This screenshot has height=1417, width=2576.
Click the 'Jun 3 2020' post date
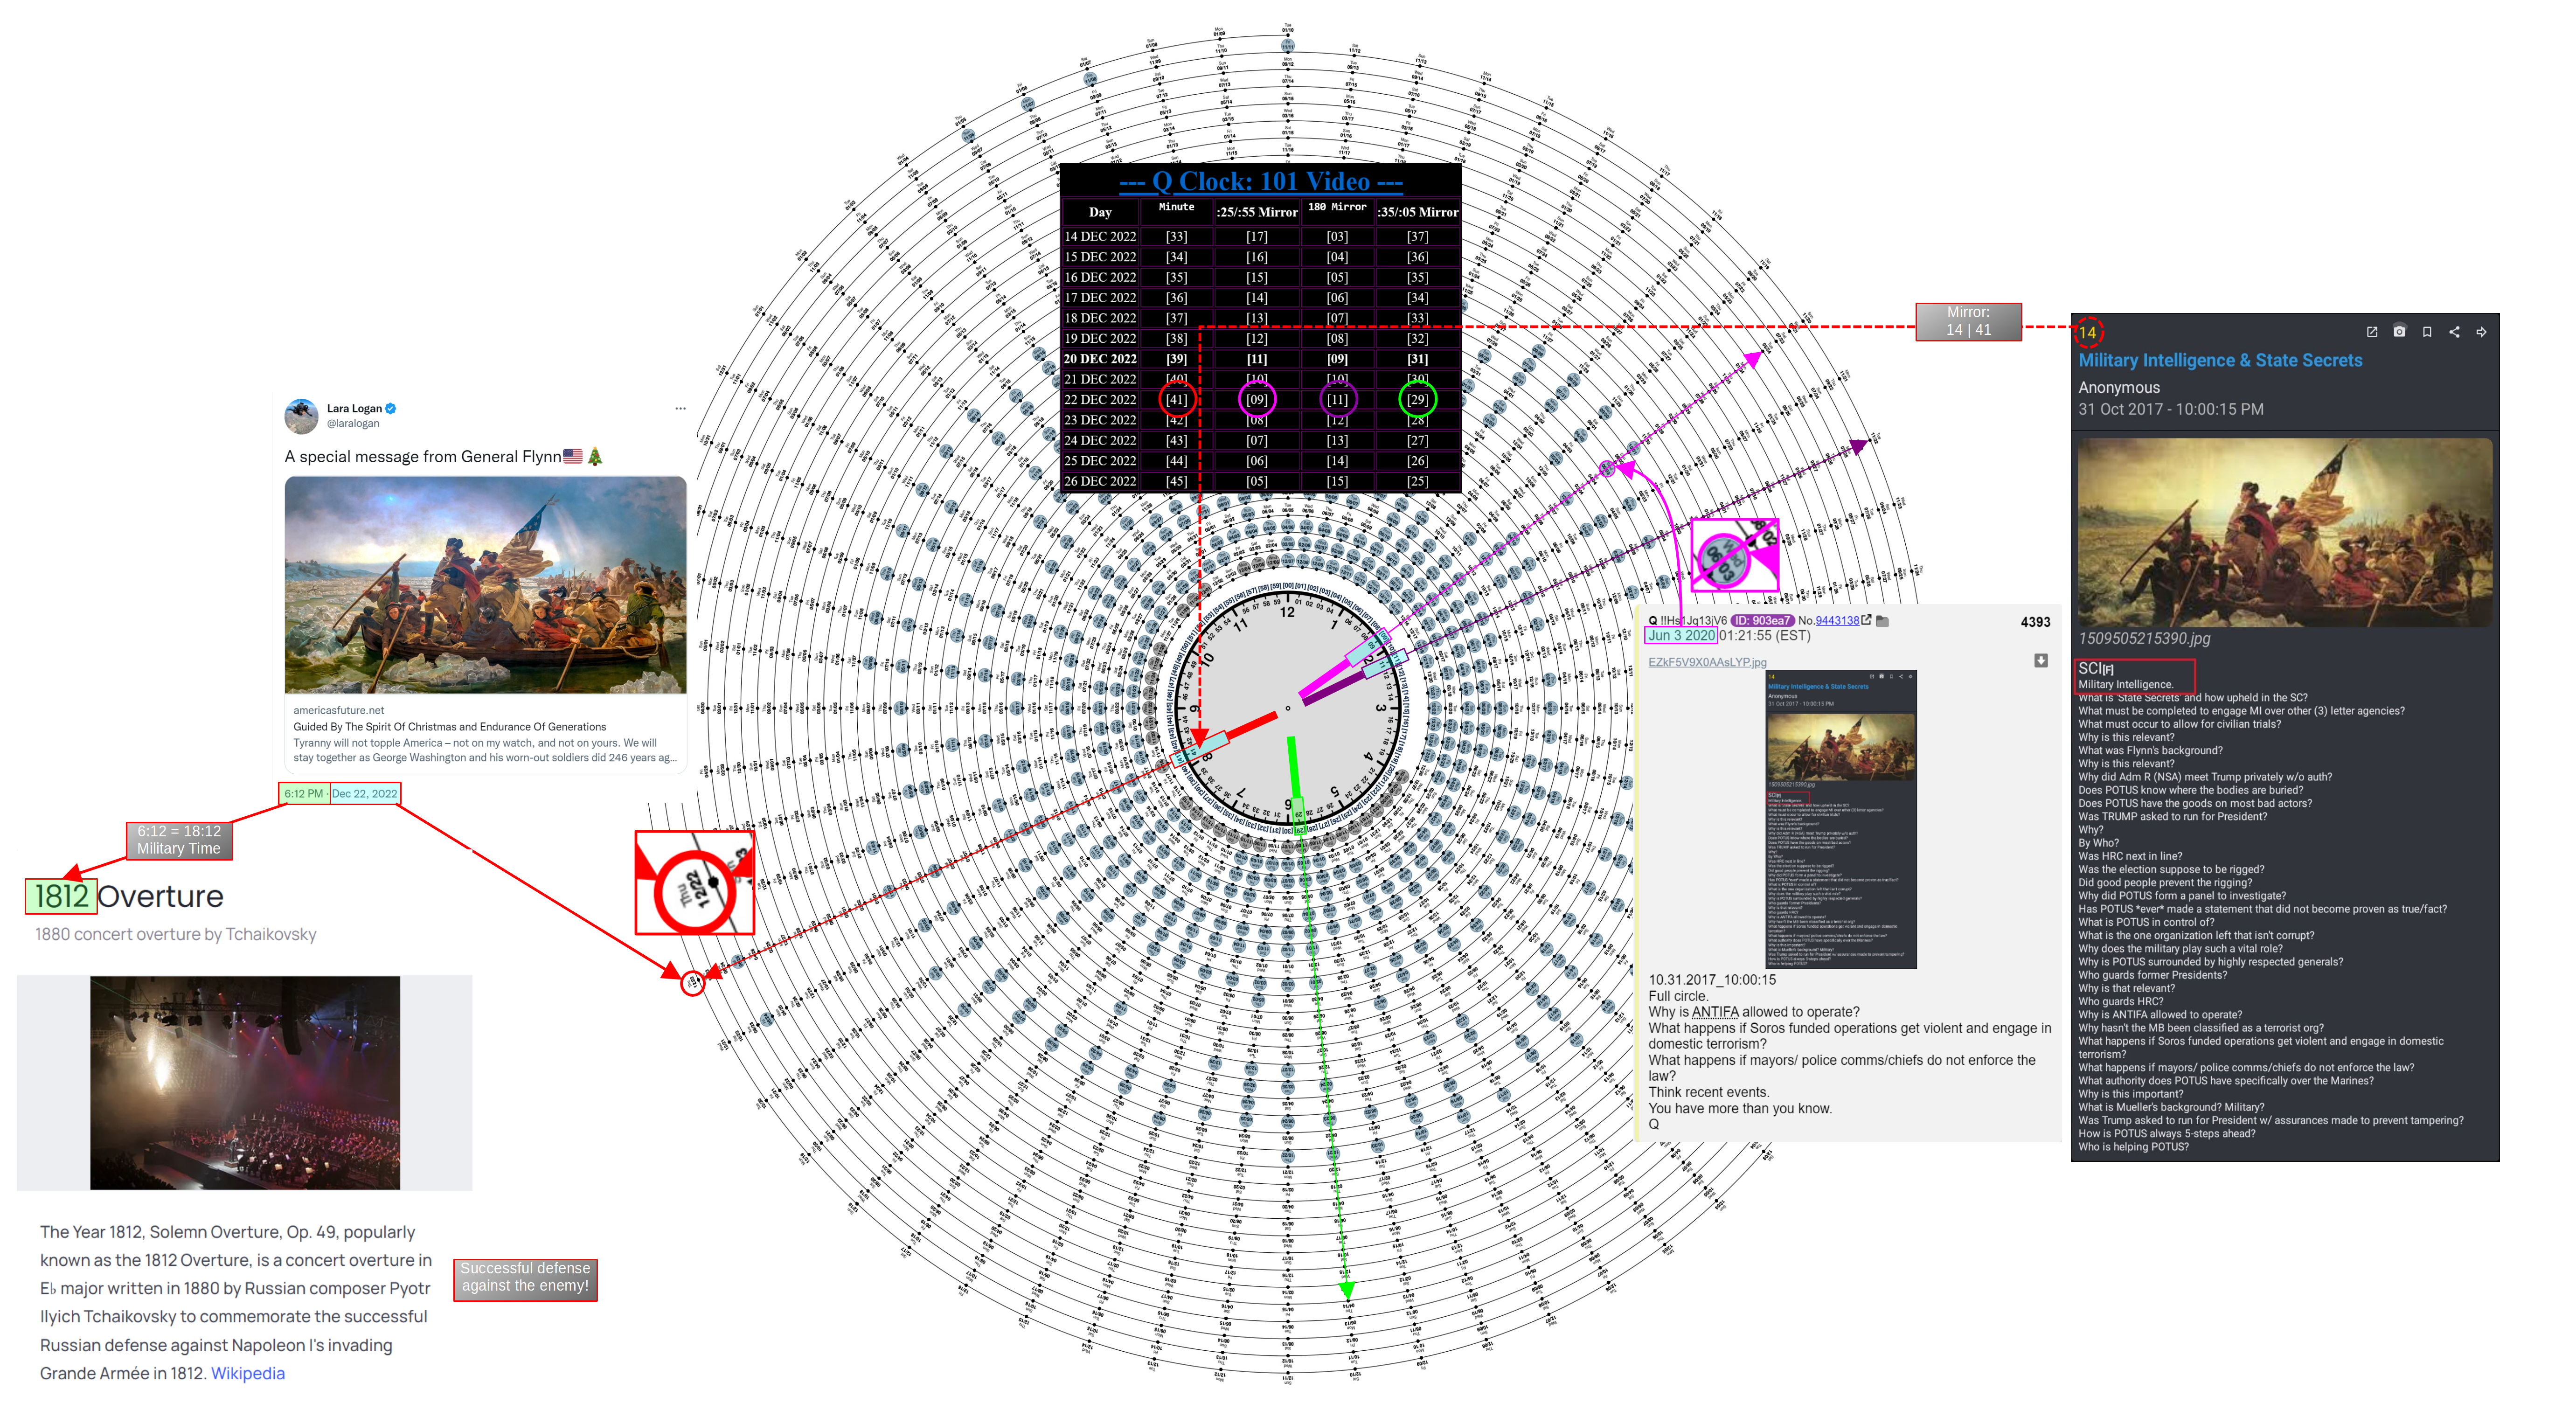(1681, 636)
